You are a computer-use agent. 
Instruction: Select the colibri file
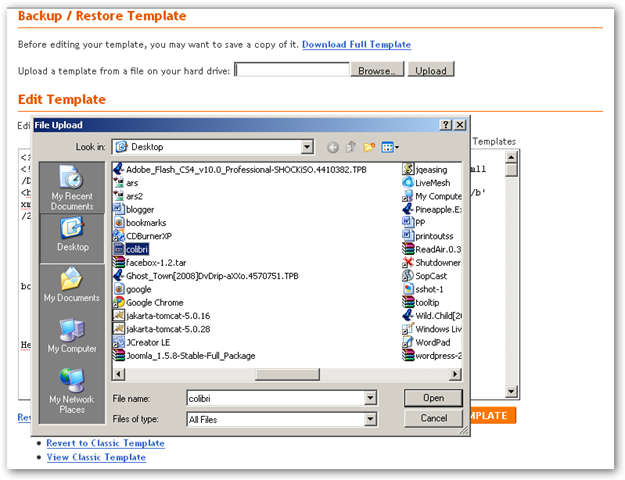coord(131,249)
